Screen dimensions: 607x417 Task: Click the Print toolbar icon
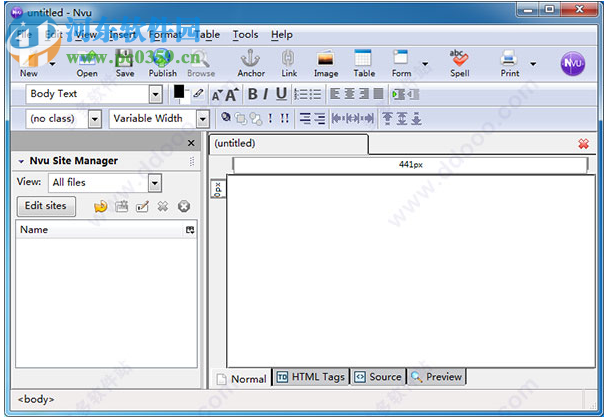(509, 63)
